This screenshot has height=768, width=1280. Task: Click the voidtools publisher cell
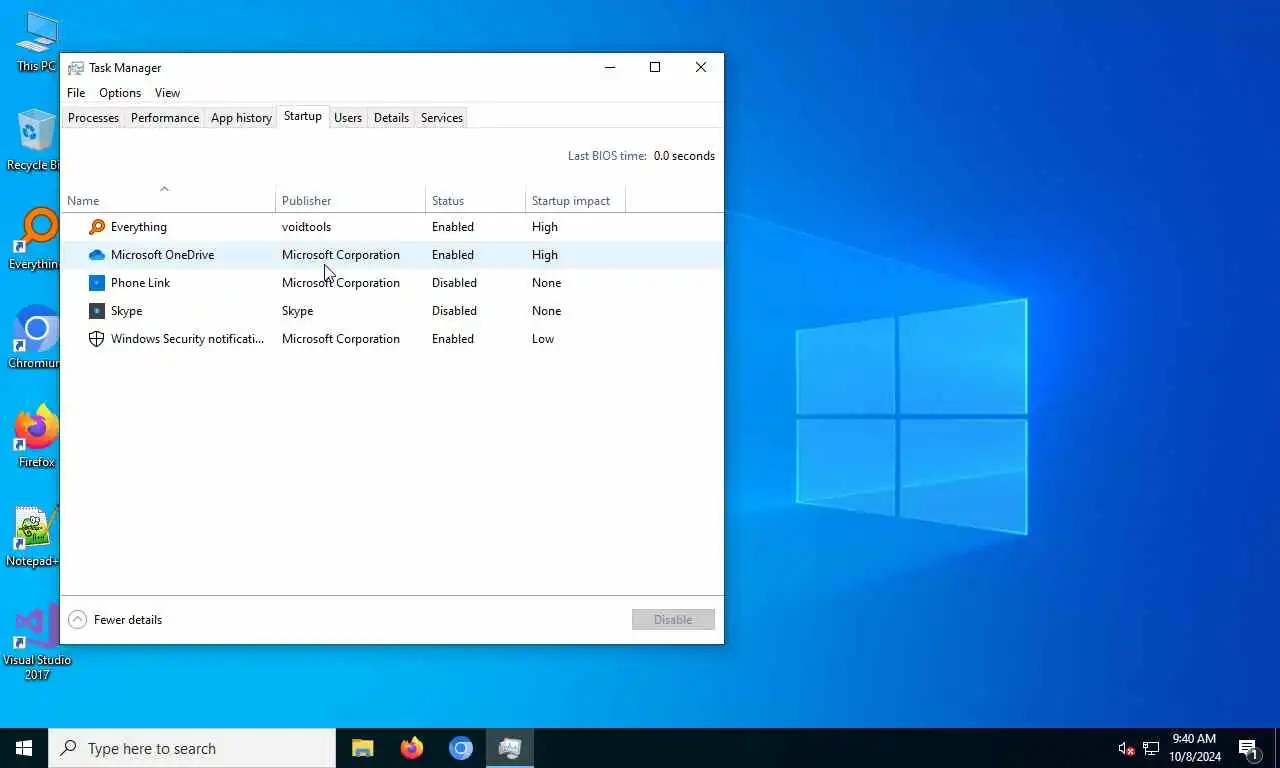306,227
